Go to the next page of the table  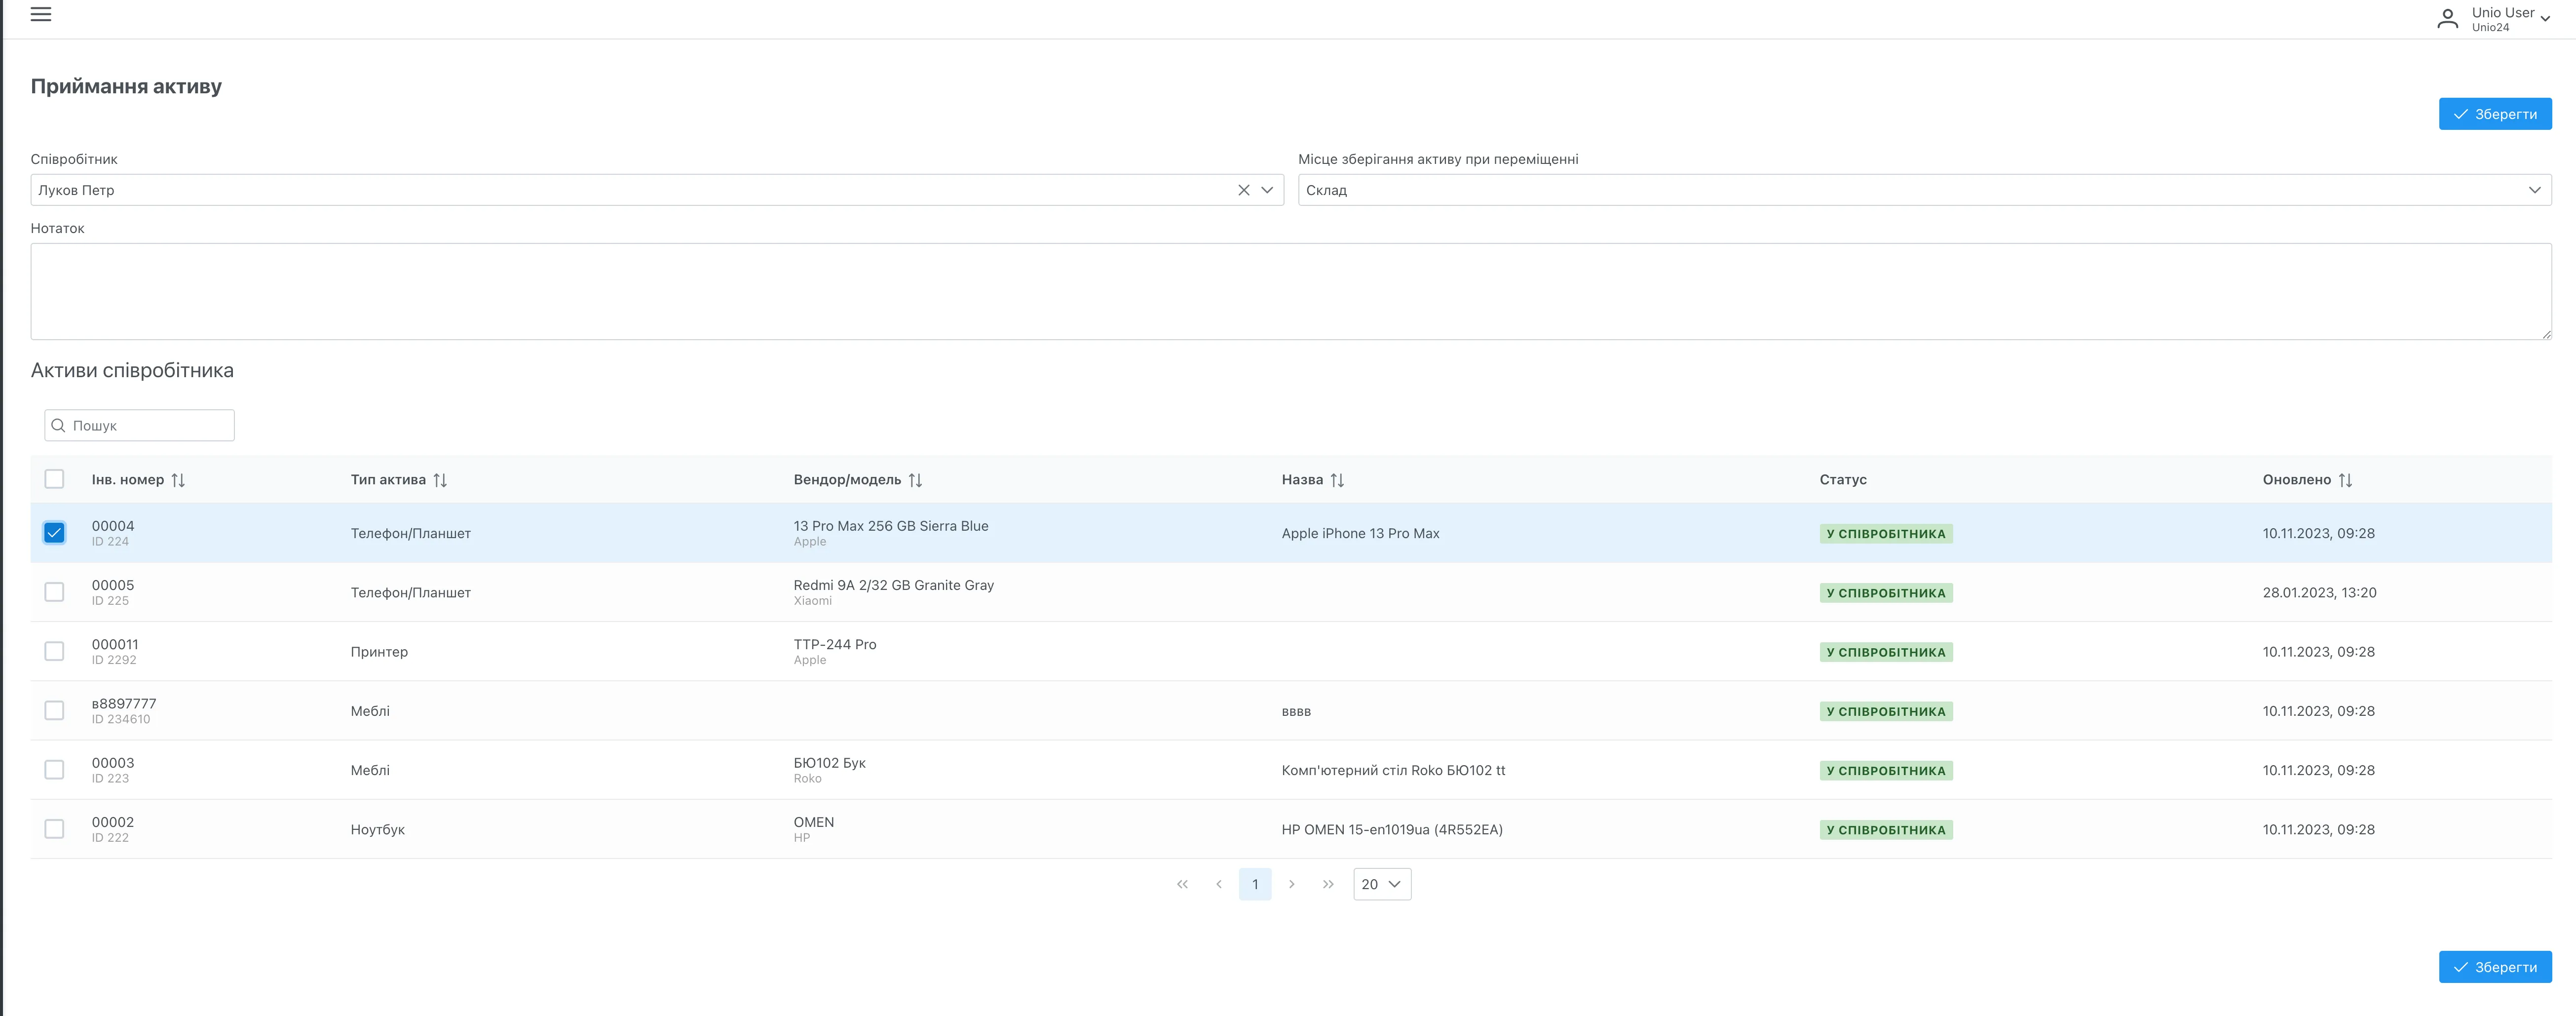(1291, 884)
